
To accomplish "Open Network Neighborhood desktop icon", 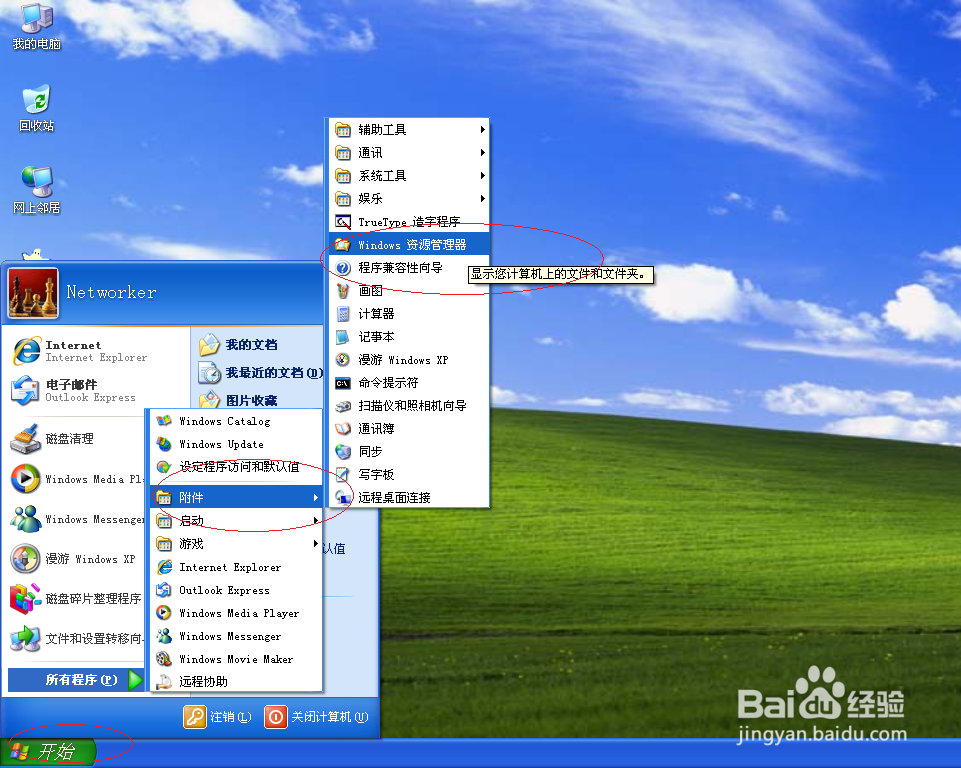I will point(36,191).
